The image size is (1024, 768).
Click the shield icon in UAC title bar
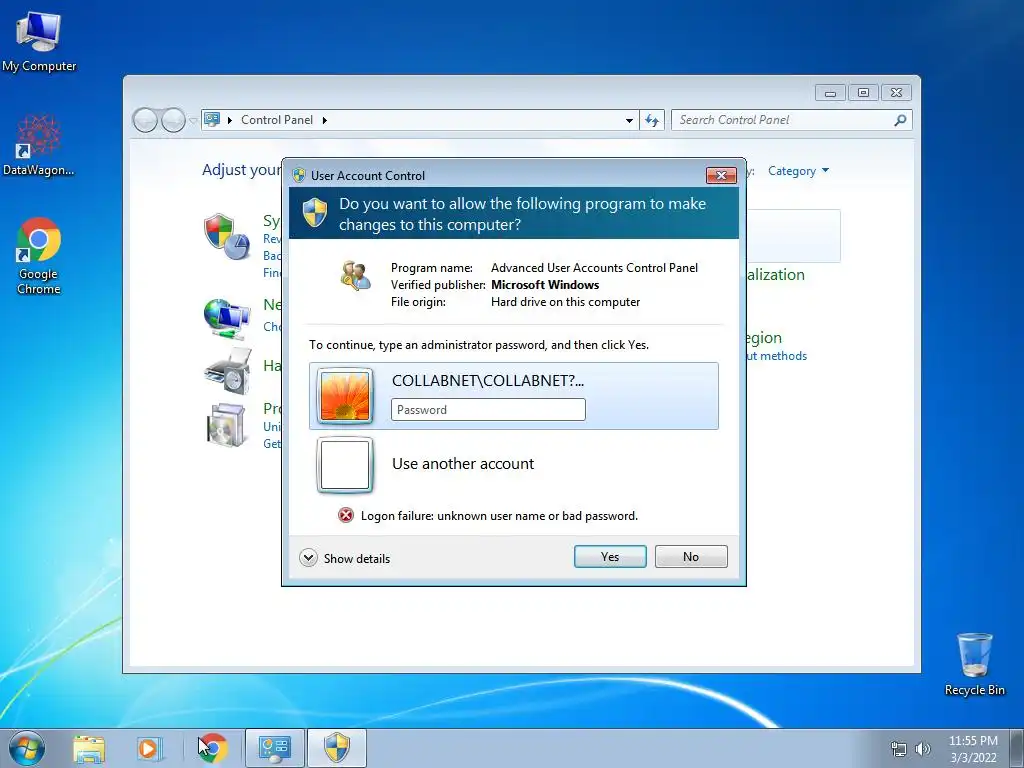pos(299,175)
